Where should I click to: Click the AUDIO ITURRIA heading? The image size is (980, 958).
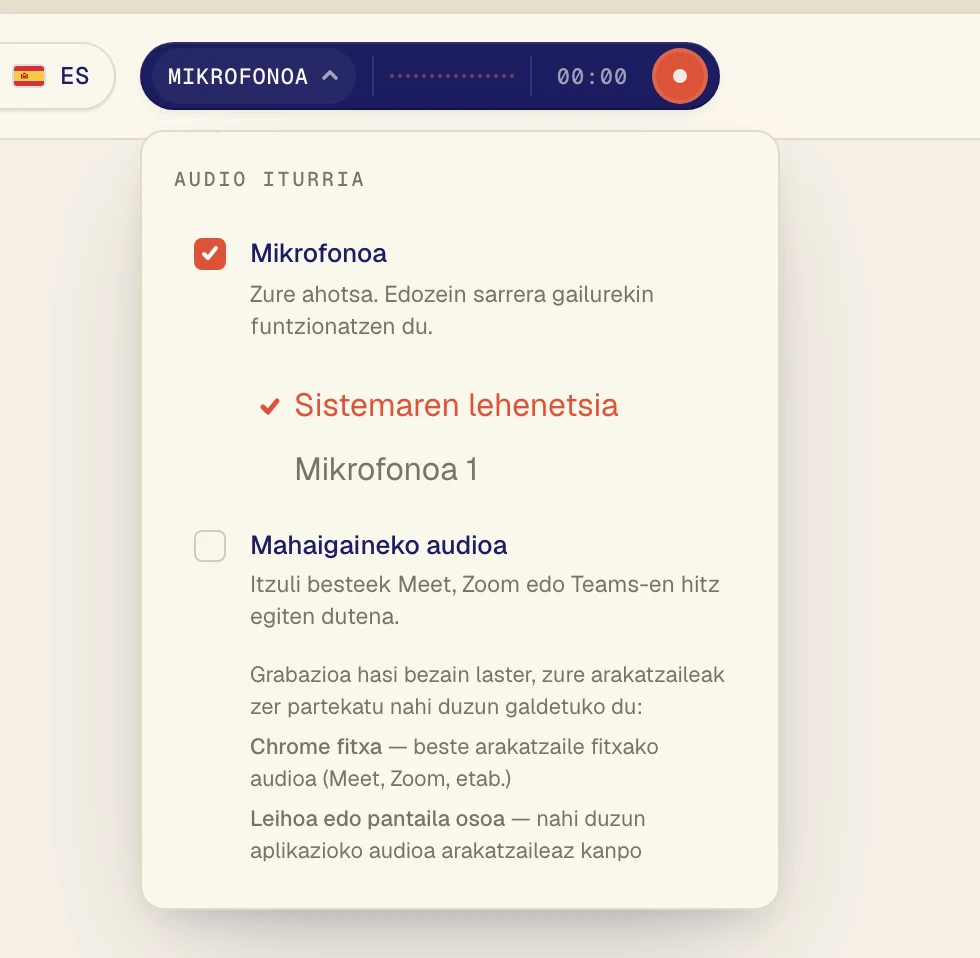269,179
